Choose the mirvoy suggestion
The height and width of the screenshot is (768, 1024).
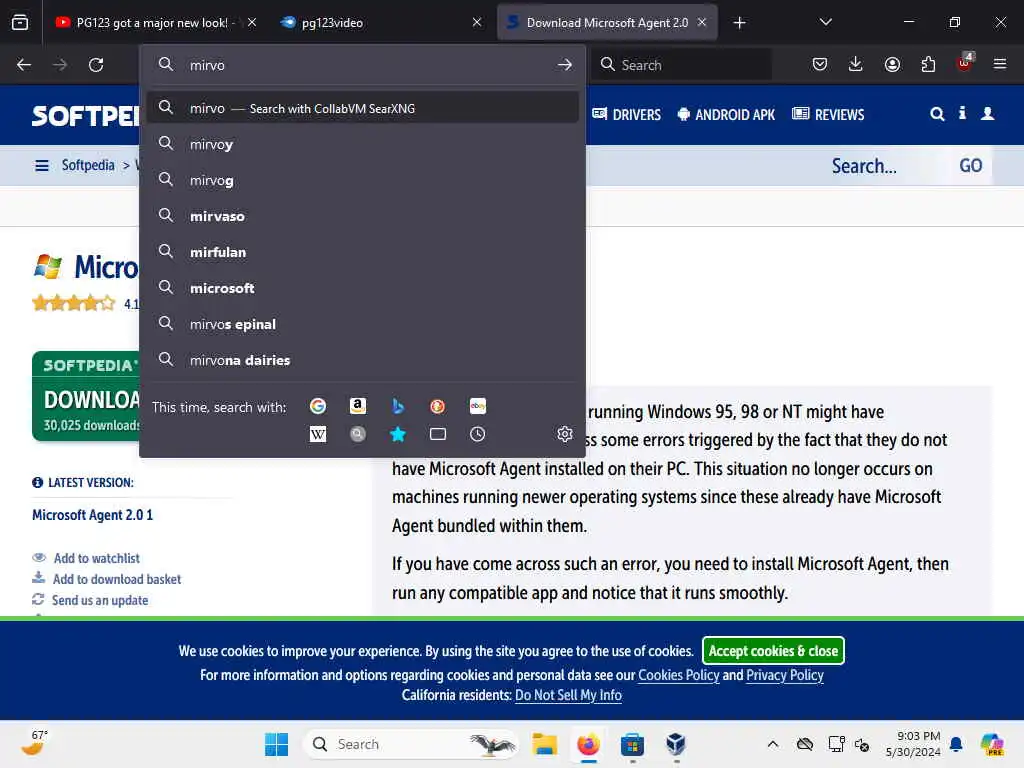tap(362, 144)
